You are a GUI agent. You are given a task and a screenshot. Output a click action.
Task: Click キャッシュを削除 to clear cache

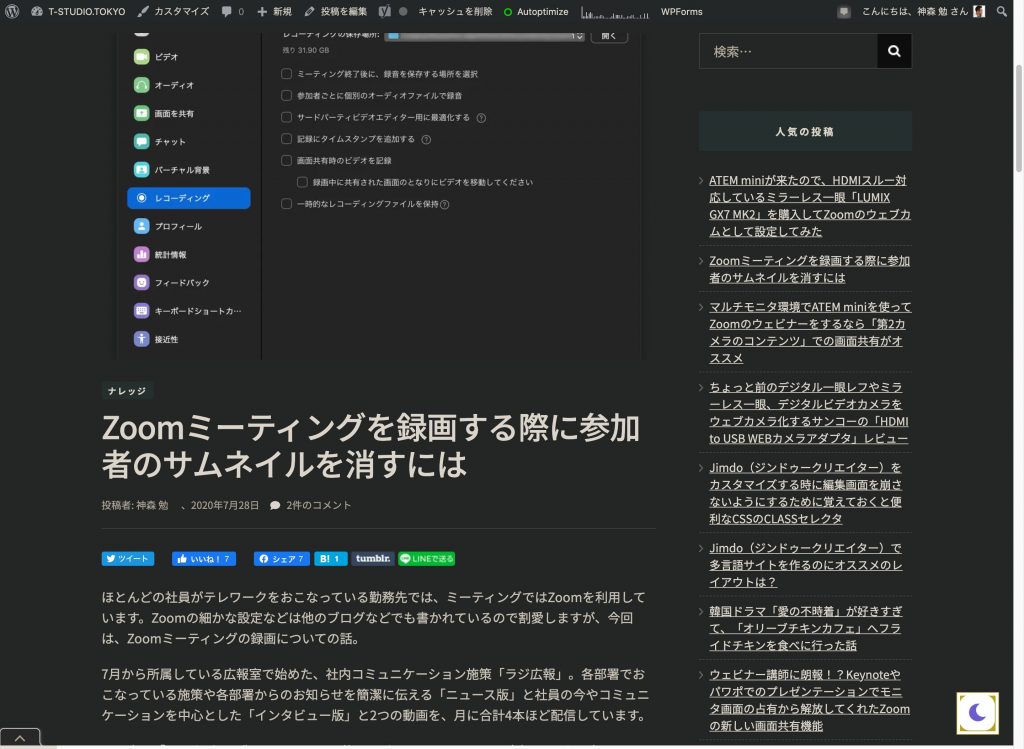point(455,11)
